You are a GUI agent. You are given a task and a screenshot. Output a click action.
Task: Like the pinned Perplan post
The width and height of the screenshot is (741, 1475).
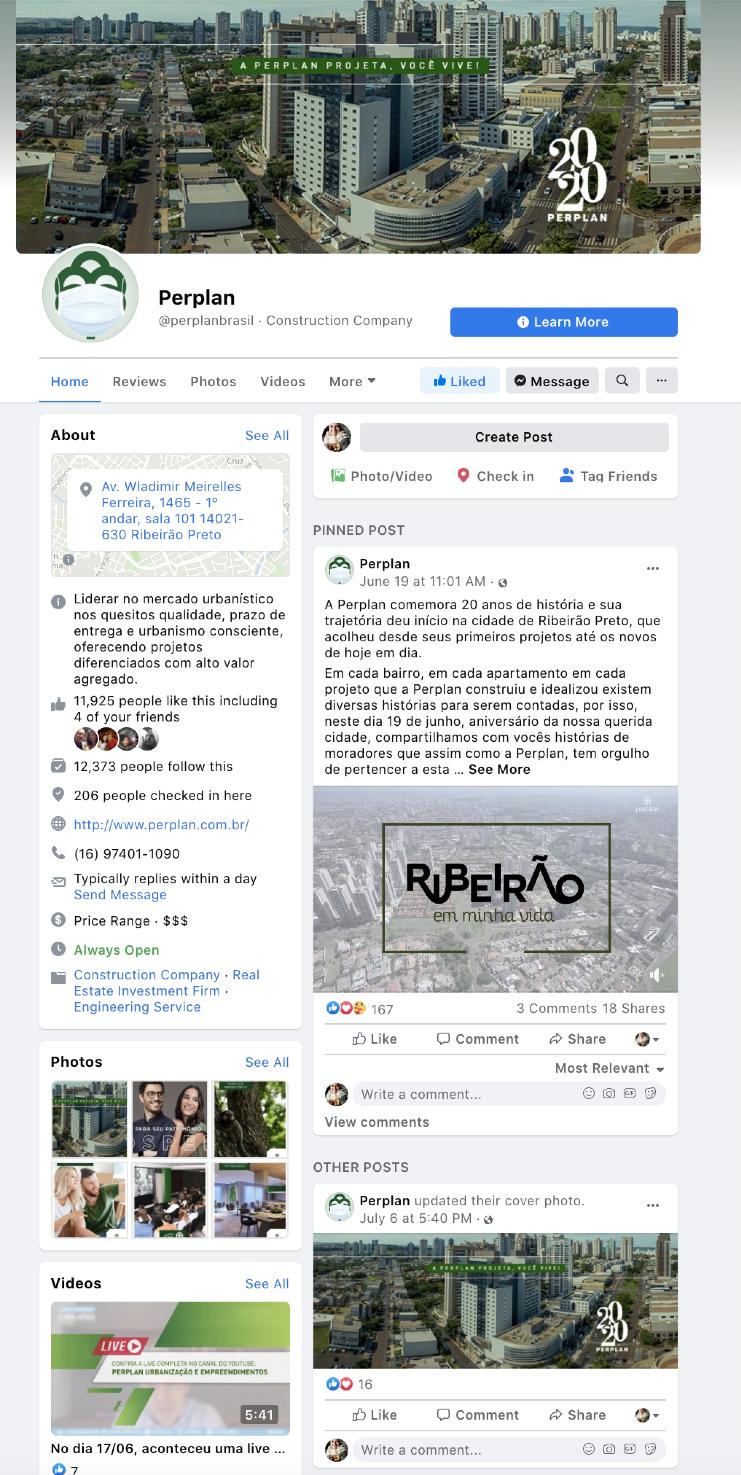[375, 1039]
